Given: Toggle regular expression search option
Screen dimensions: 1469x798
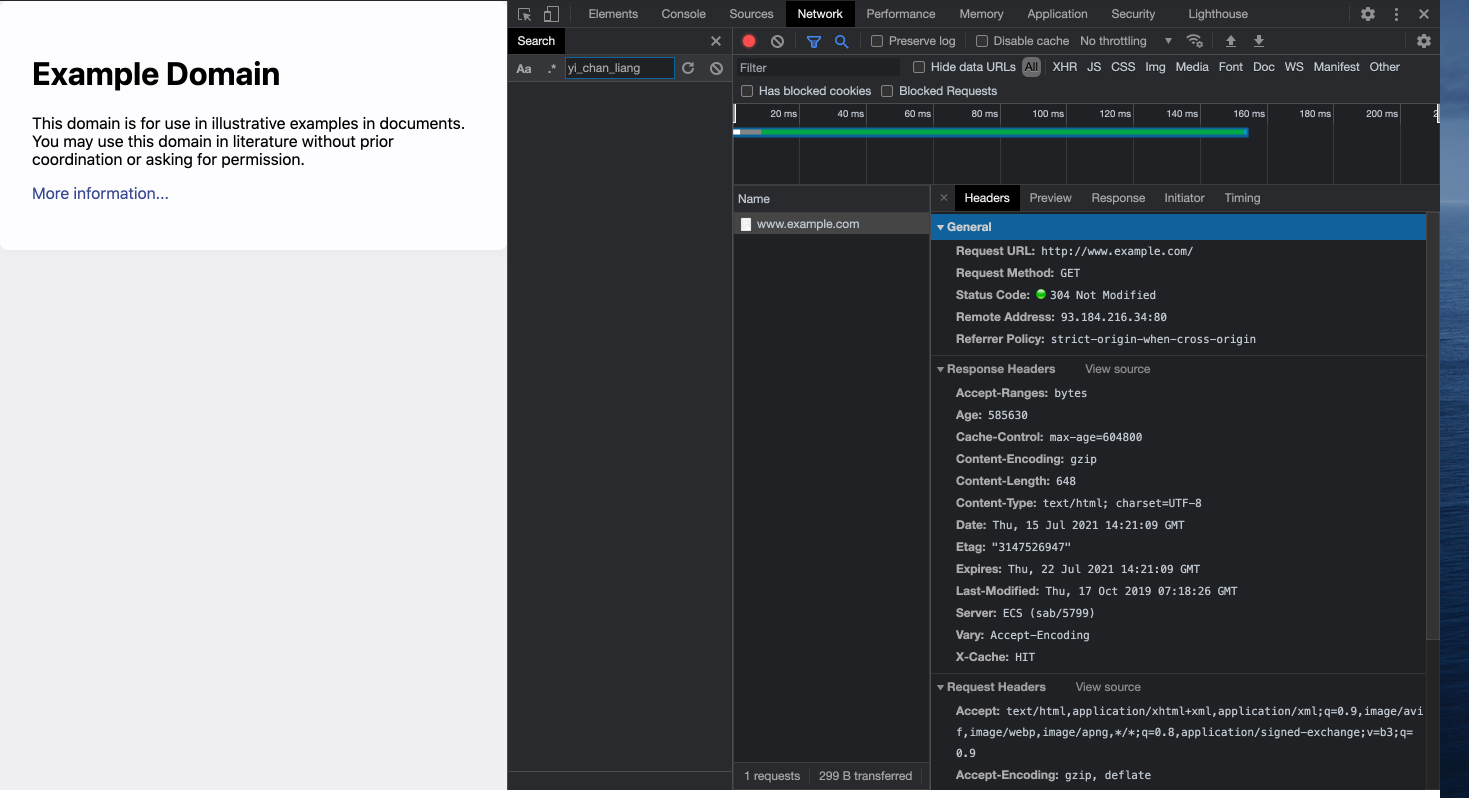Looking at the screenshot, I should [x=551, y=69].
